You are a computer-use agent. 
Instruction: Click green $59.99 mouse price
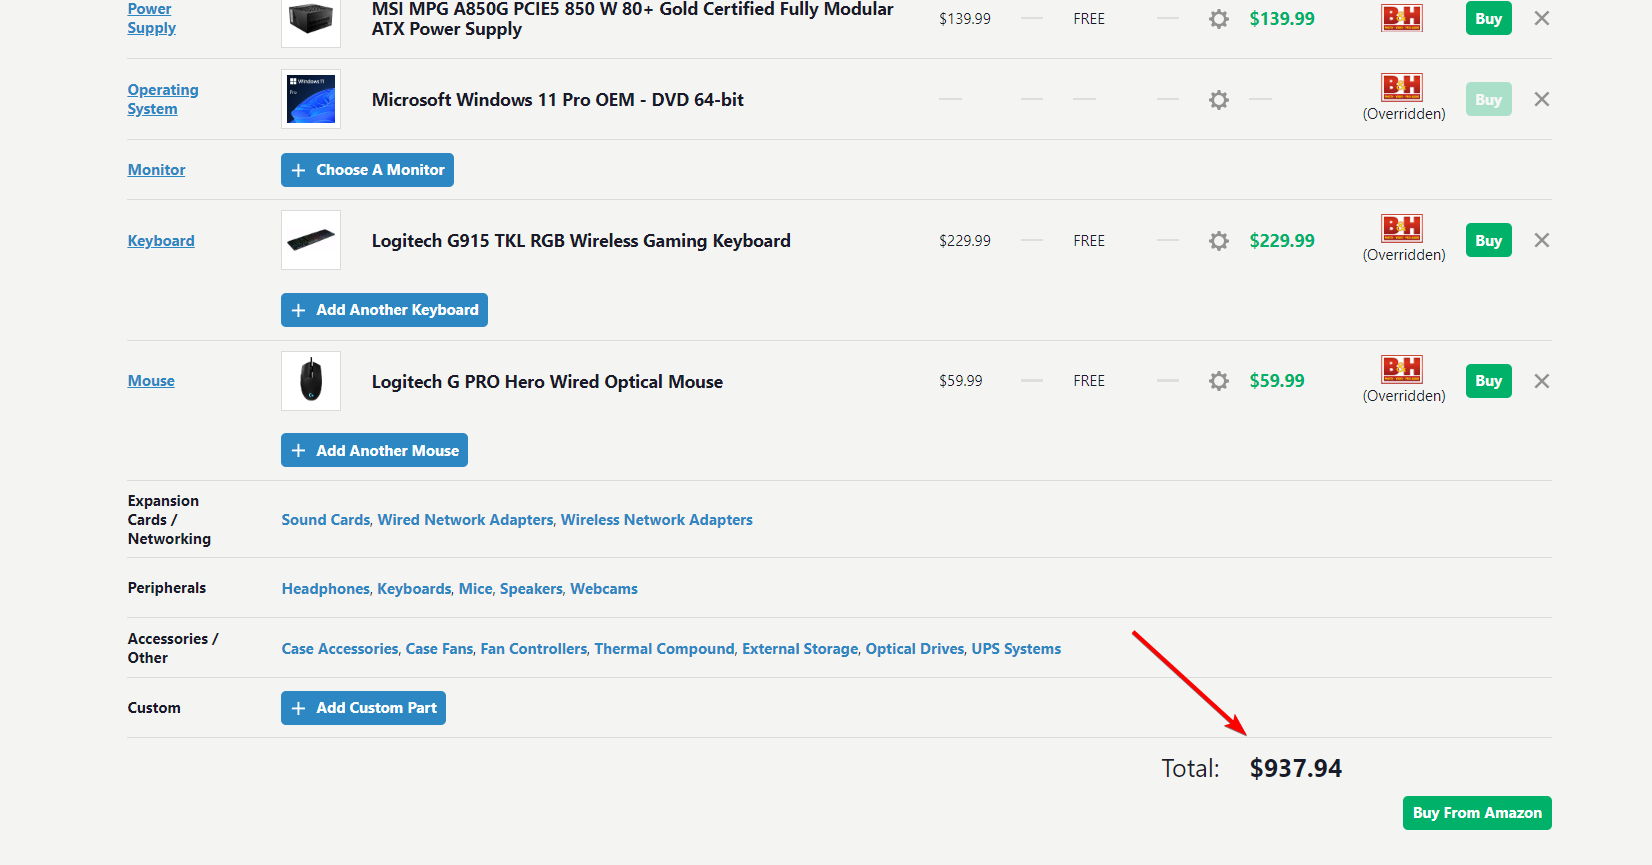(1277, 381)
